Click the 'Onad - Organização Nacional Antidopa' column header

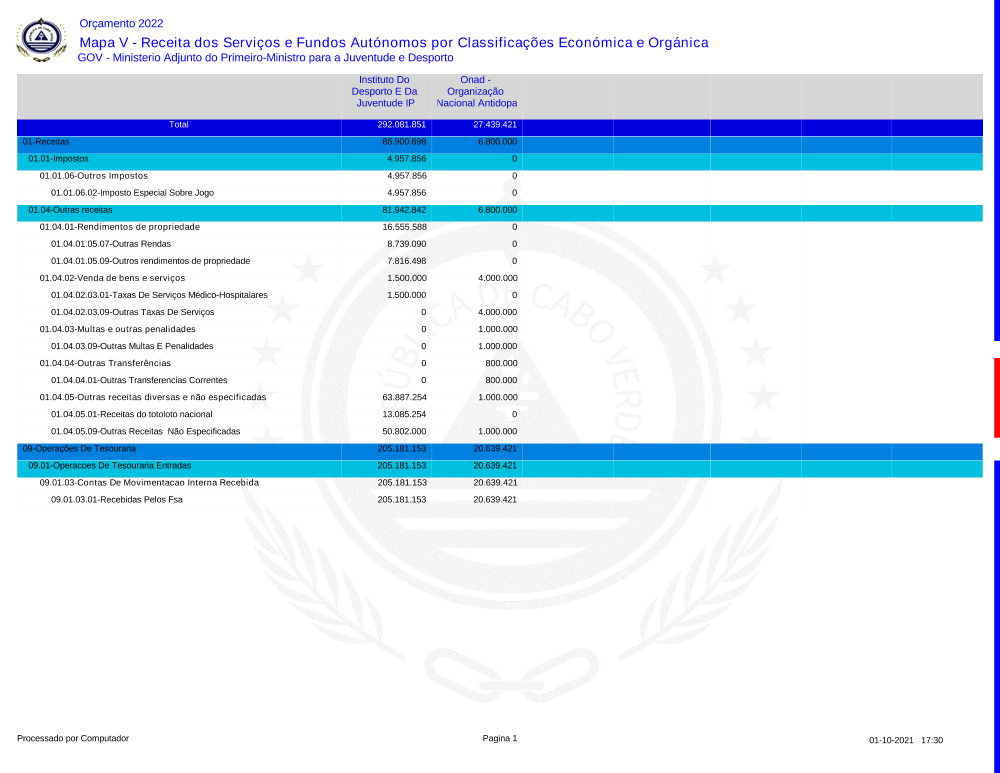pos(476,91)
